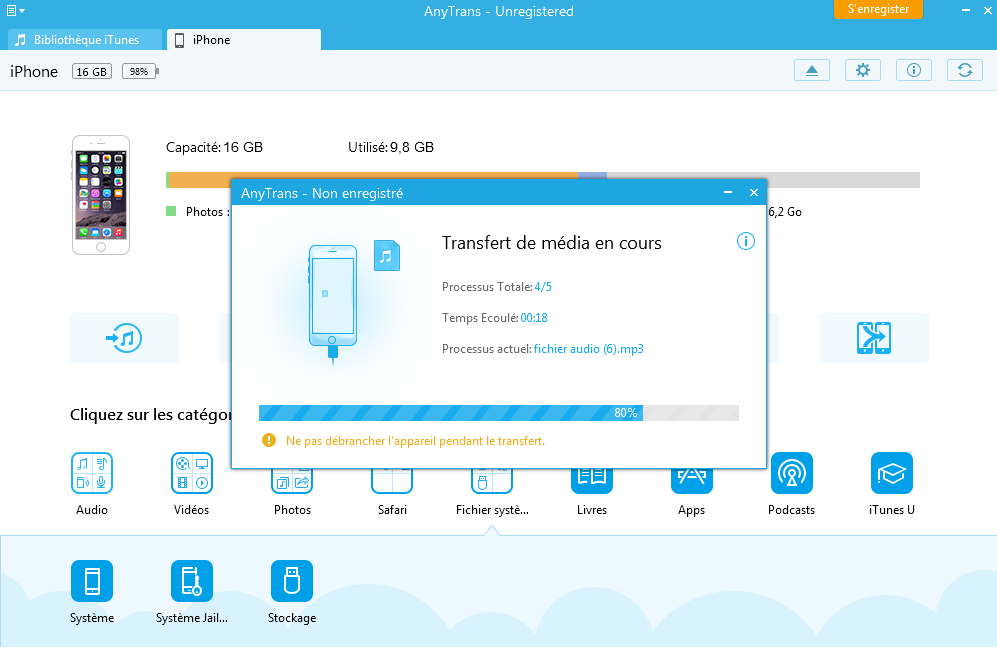The height and width of the screenshot is (648, 997).
Task: Click the warning icon in transfer dialog
Action: tap(269, 440)
